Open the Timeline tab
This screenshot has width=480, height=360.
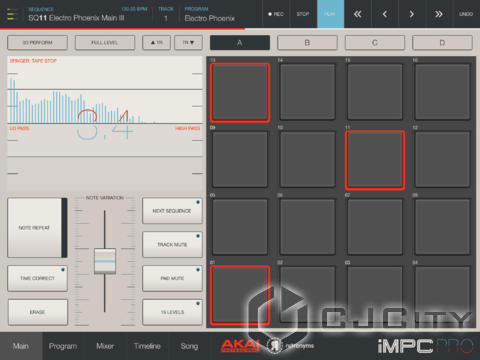click(147, 346)
